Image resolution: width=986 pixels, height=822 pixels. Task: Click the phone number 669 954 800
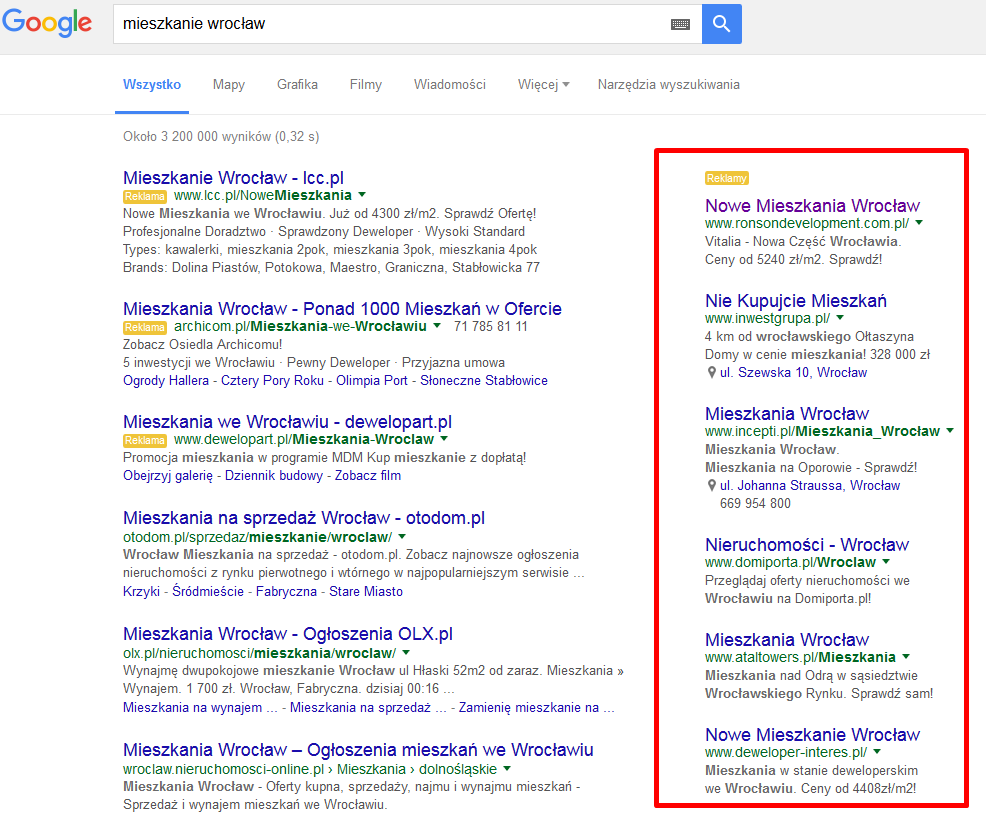pyautogui.click(x=755, y=503)
